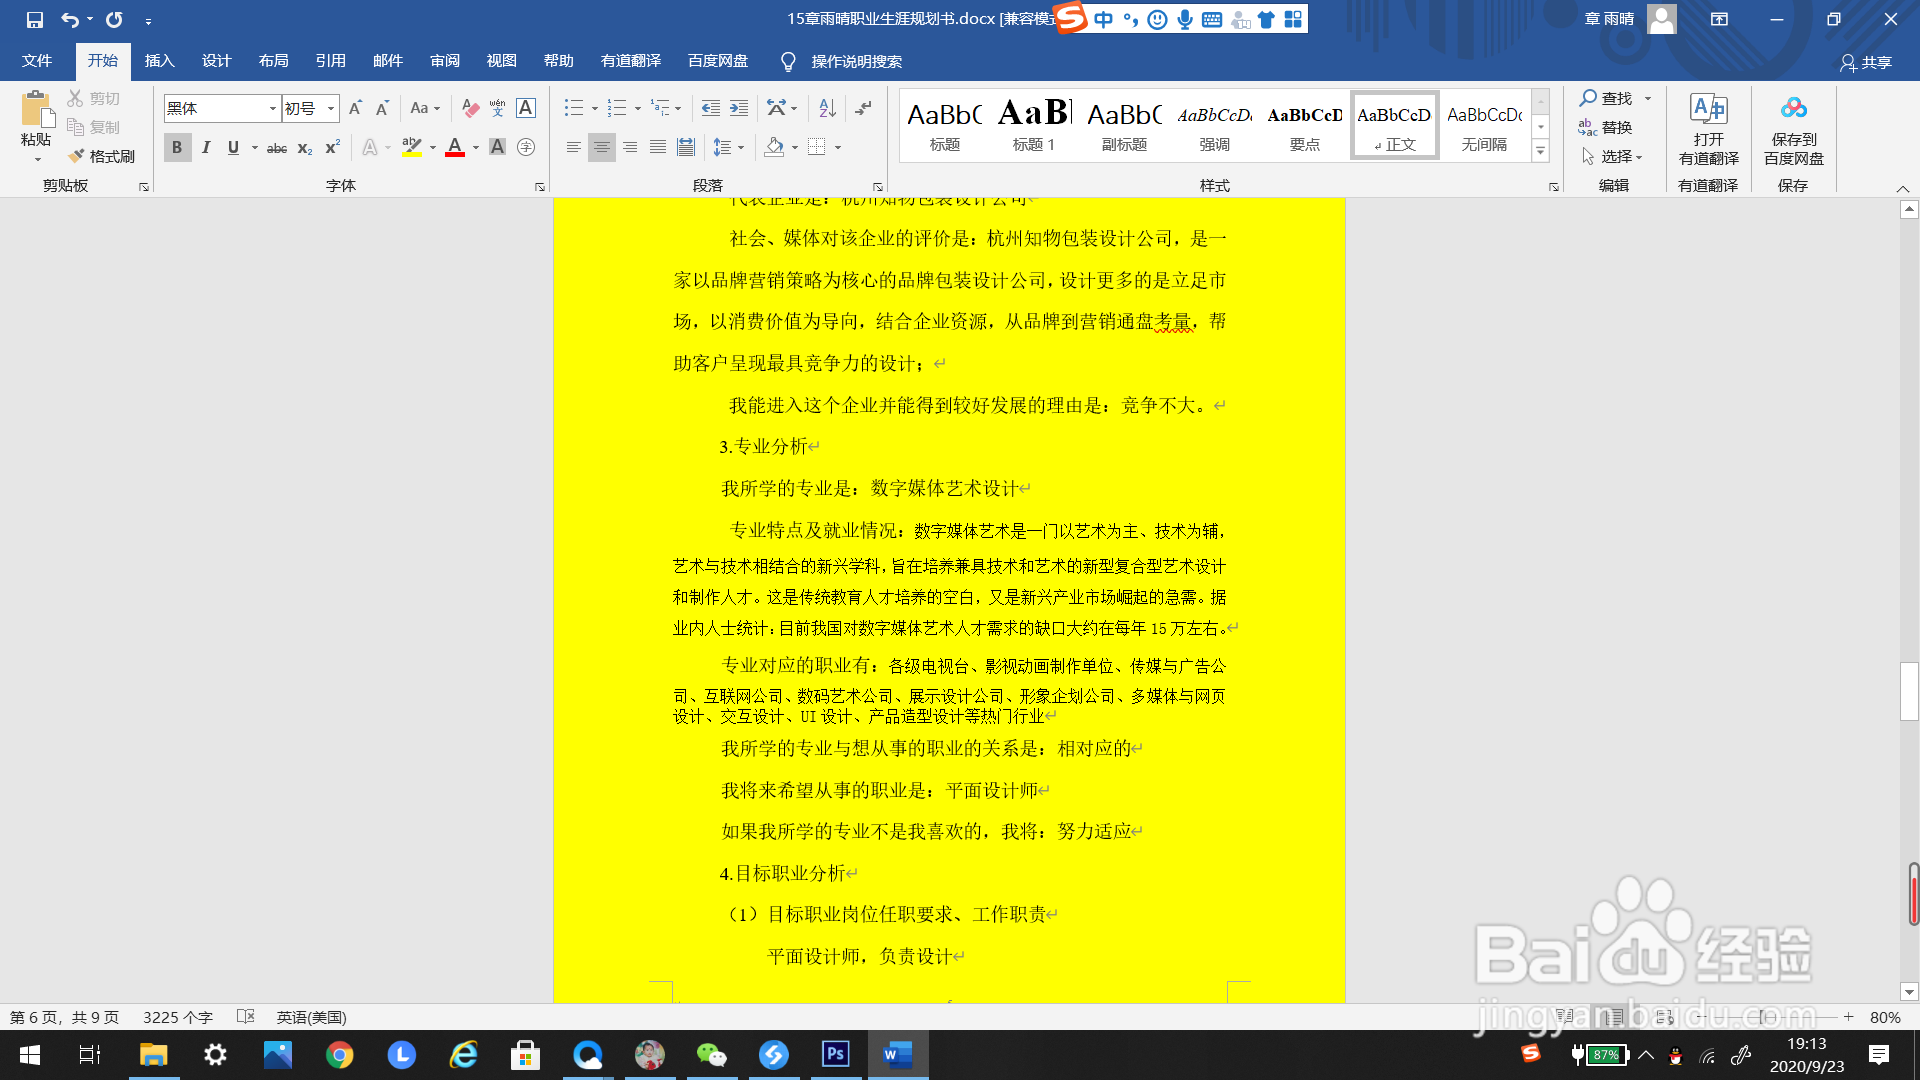Click the line and paragraph spacing icon
1920x1080 pixels.
(722, 147)
